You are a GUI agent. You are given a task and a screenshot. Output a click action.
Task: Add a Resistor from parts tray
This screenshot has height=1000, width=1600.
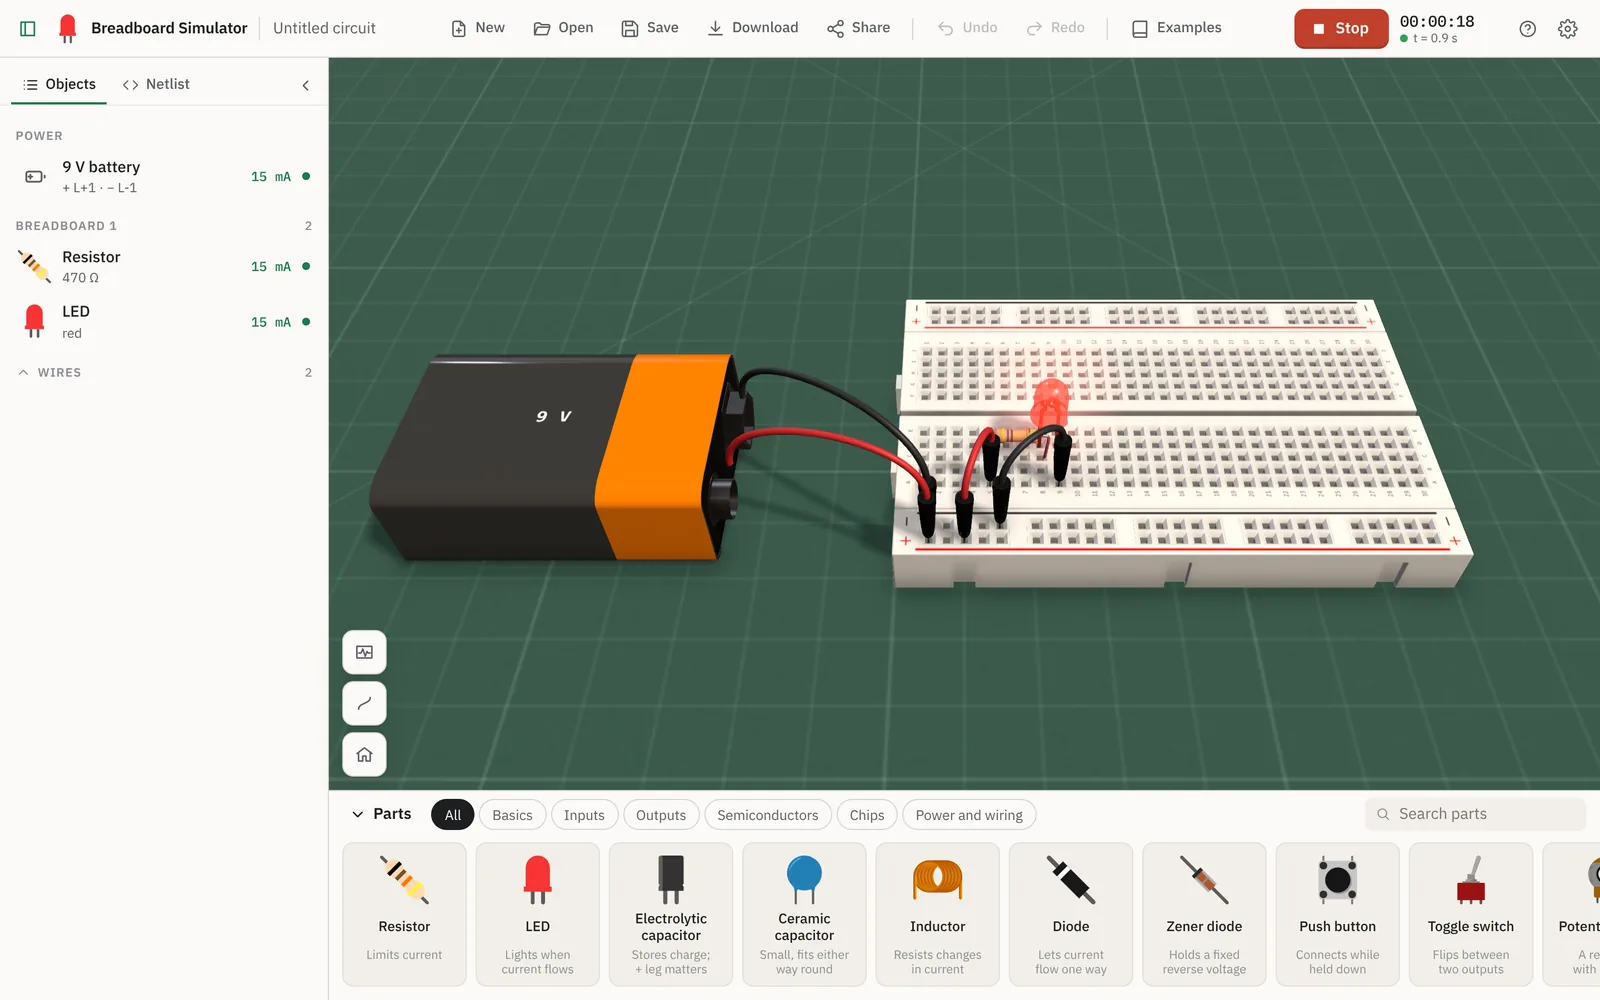coord(404,914)
